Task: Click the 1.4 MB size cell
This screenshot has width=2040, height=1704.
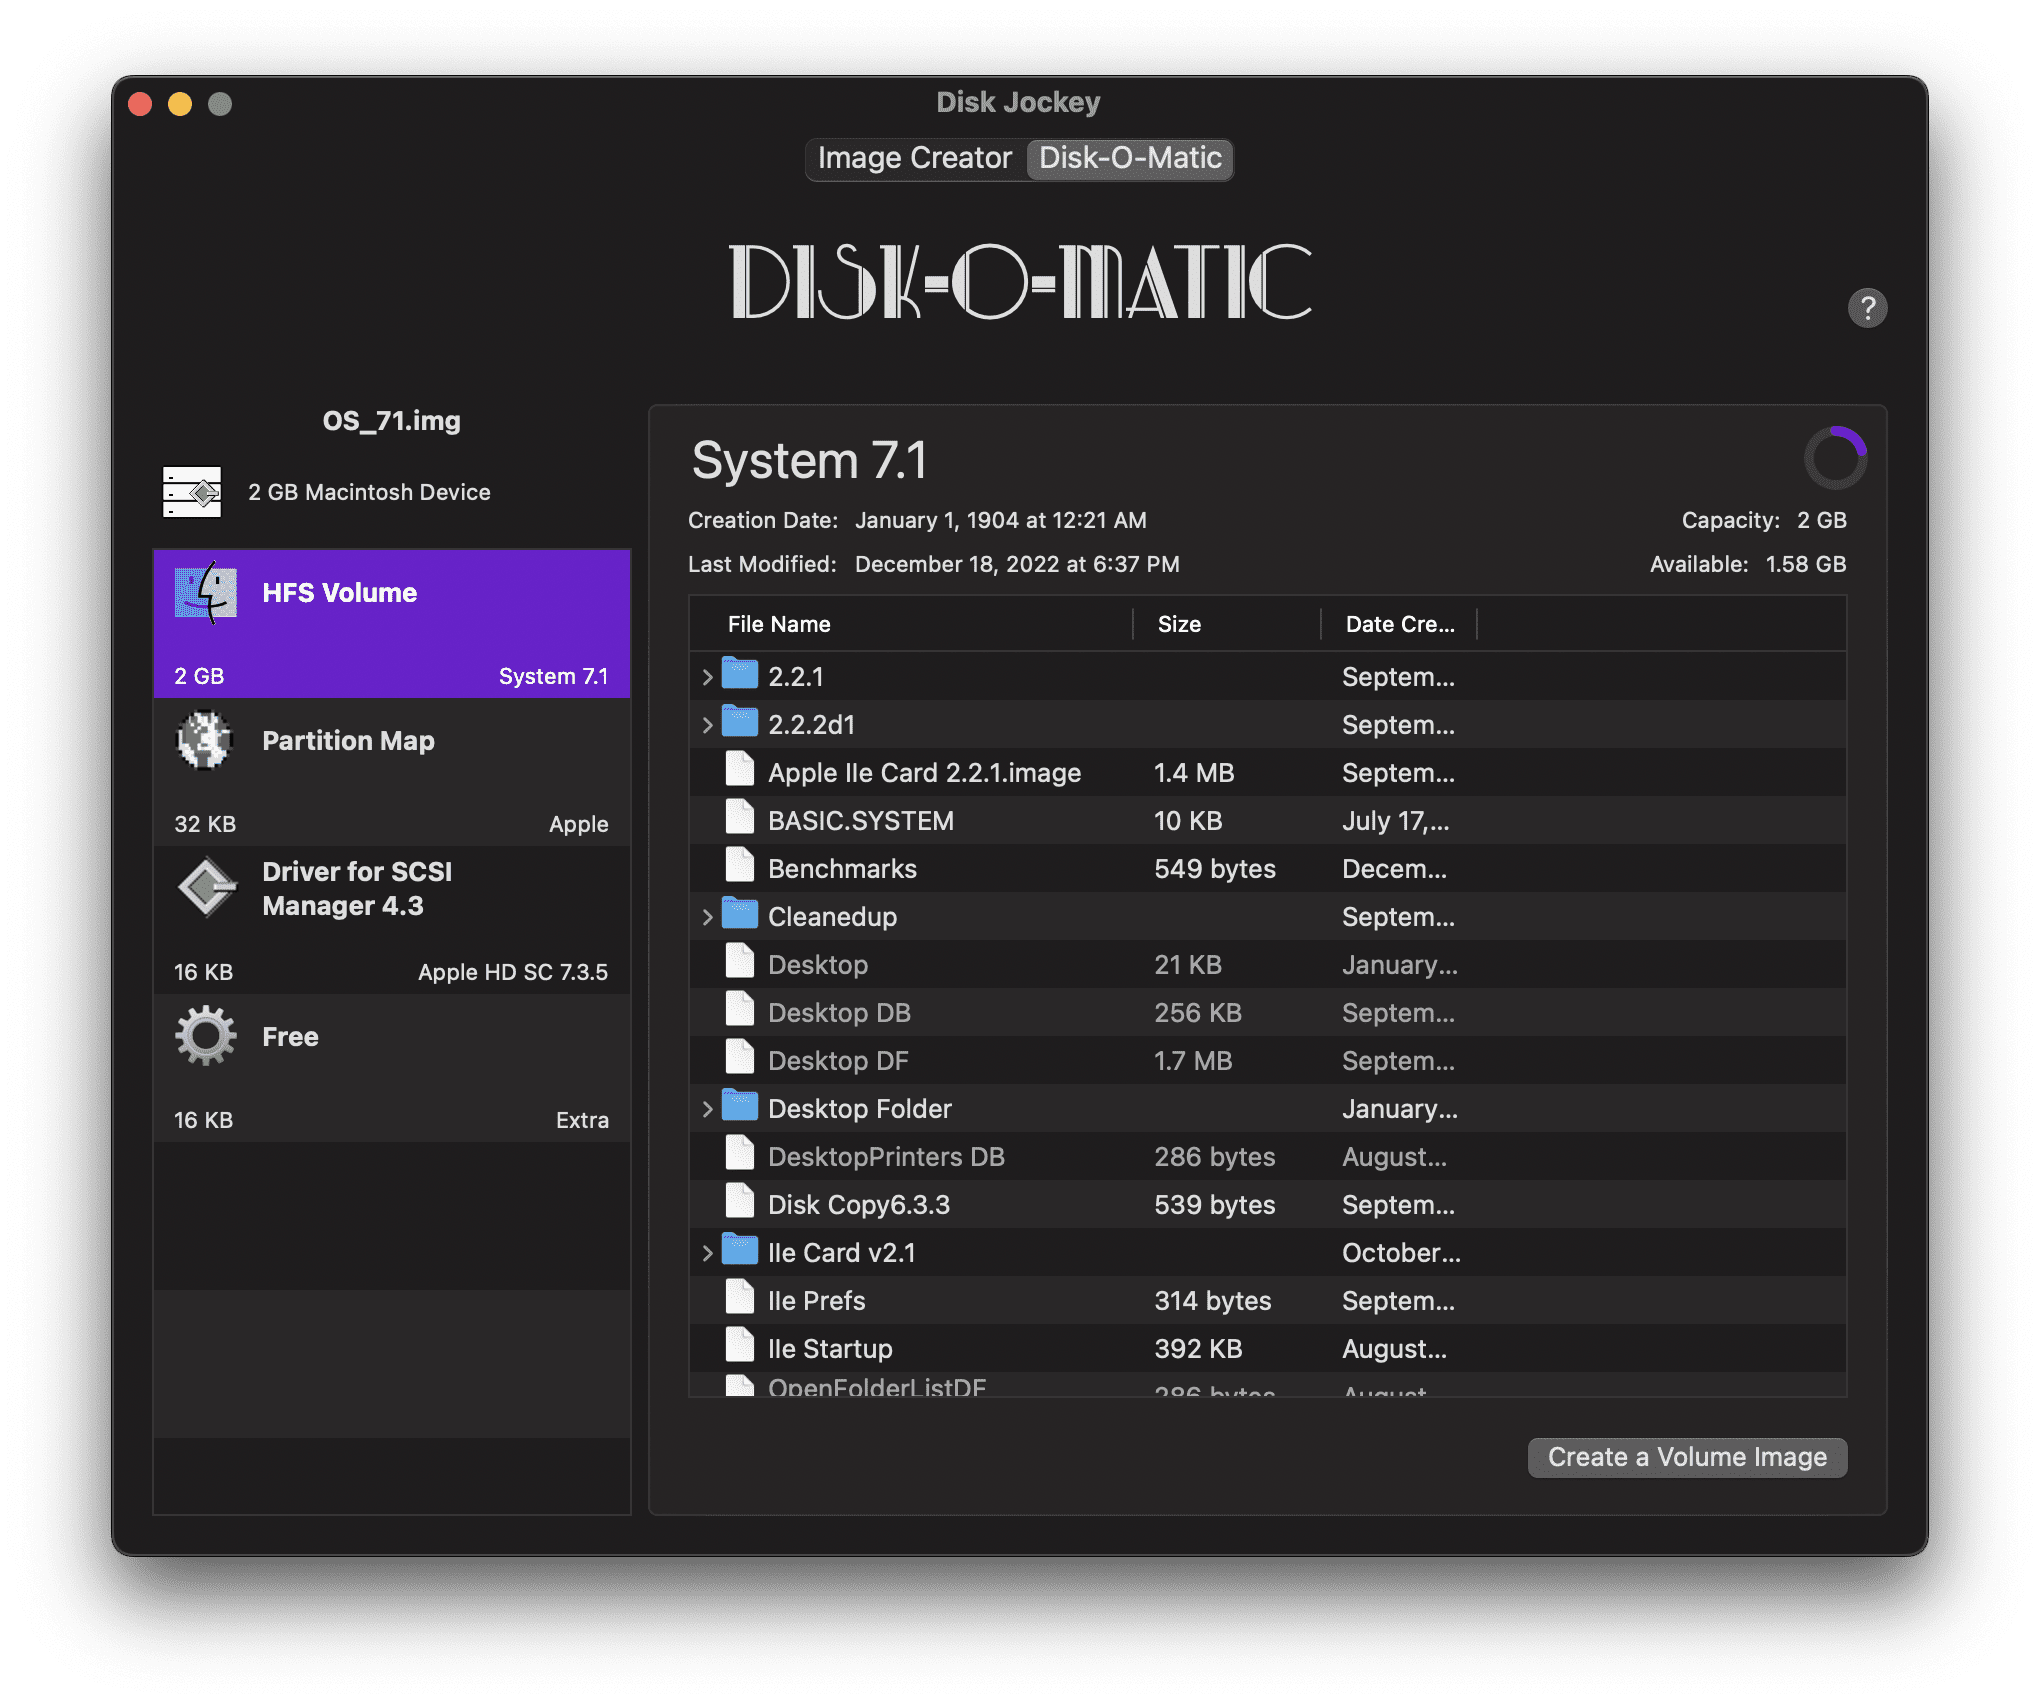Action: (x=1194, y=773)
